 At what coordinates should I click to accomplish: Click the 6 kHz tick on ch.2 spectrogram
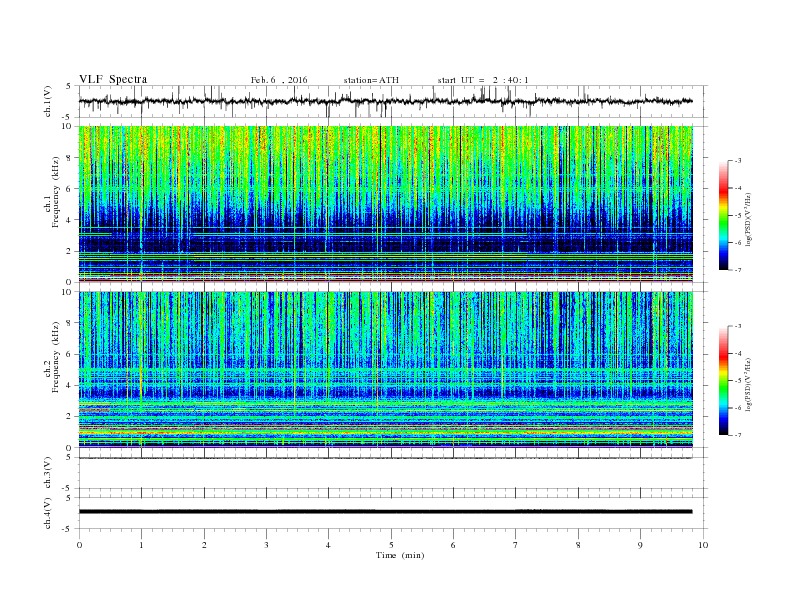(x=70, y=354)
